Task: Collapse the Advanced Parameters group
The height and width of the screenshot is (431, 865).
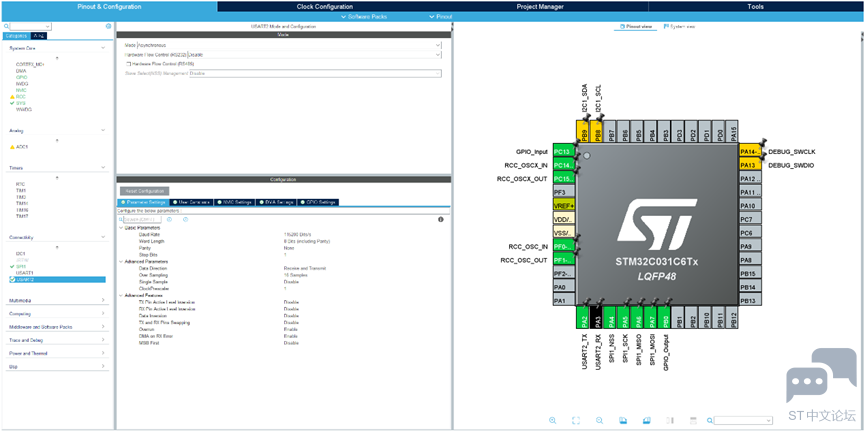Action: click(121, 262)
